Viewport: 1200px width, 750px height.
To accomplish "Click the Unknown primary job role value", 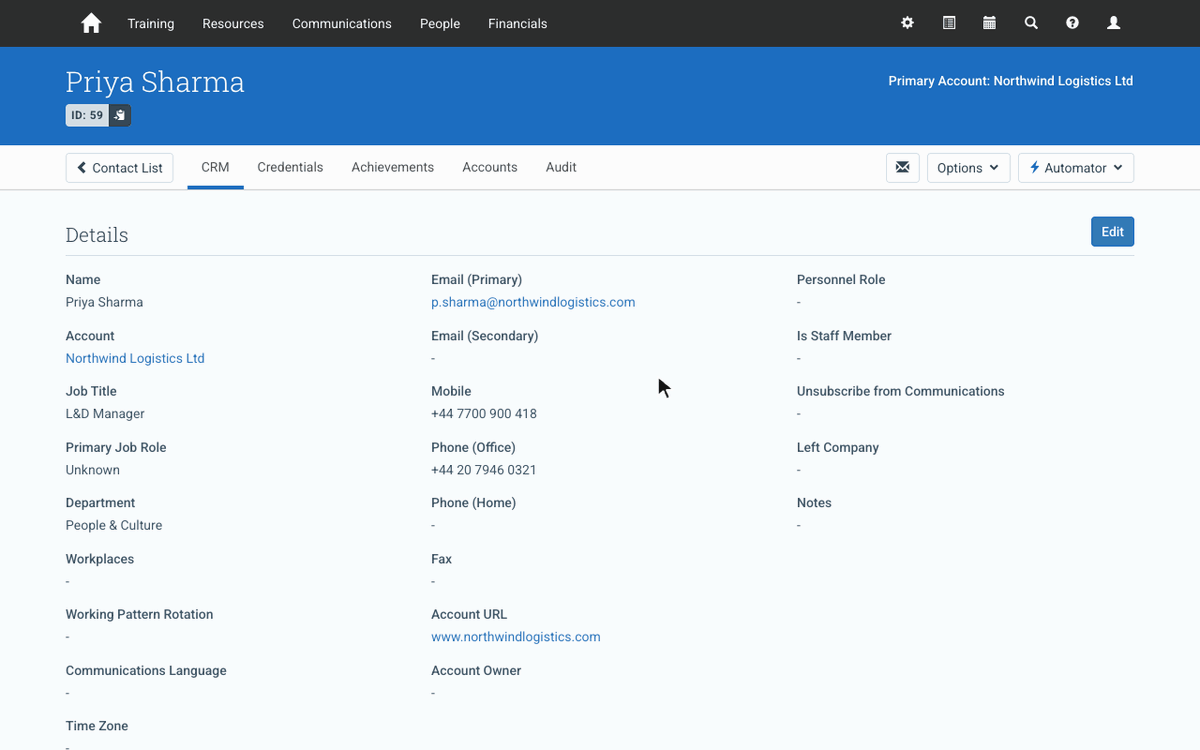I will click(x=93, y=470).
